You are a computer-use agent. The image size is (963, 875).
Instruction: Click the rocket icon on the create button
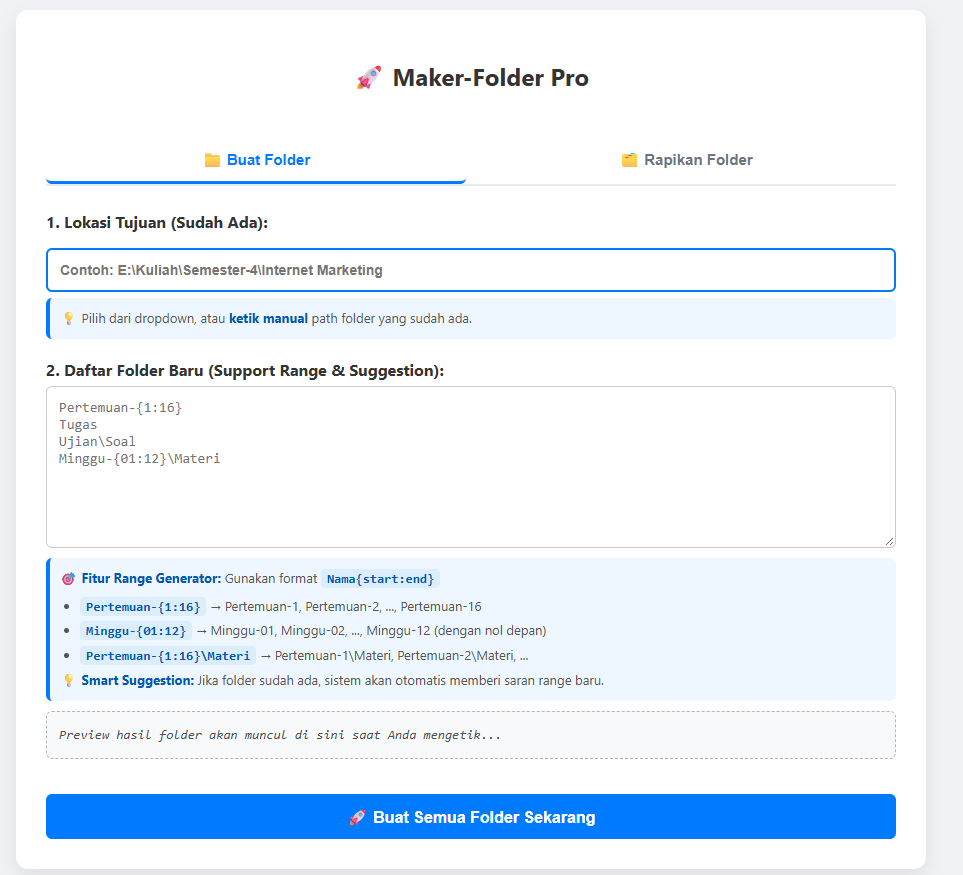click(x=357, y=817)
